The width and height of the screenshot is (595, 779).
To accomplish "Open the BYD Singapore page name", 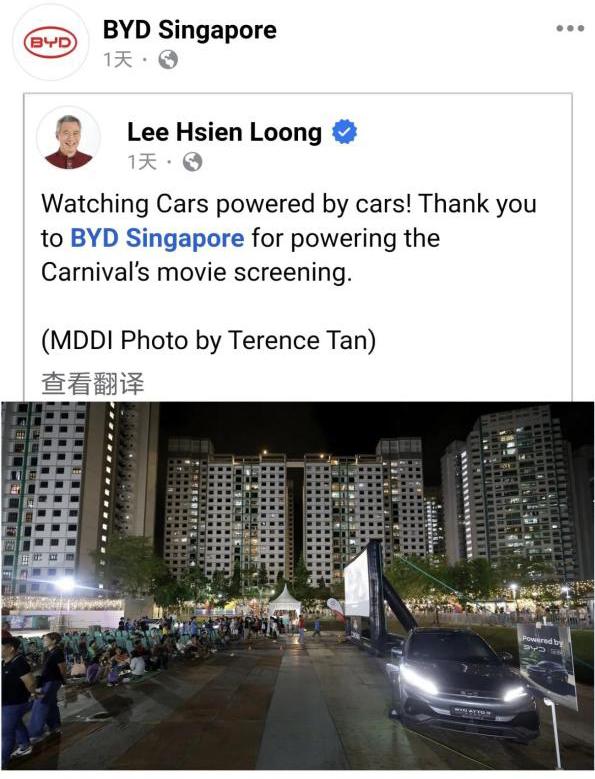I will click(x=190, y=30).
